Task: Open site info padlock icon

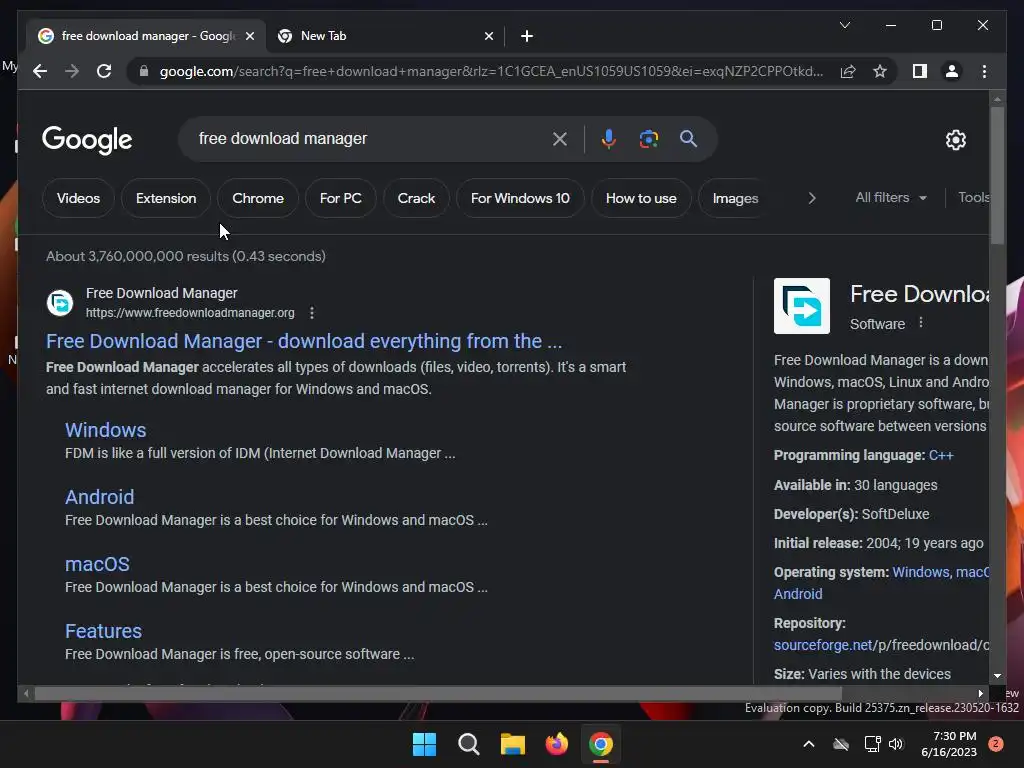Action: (x=144, y=71)
